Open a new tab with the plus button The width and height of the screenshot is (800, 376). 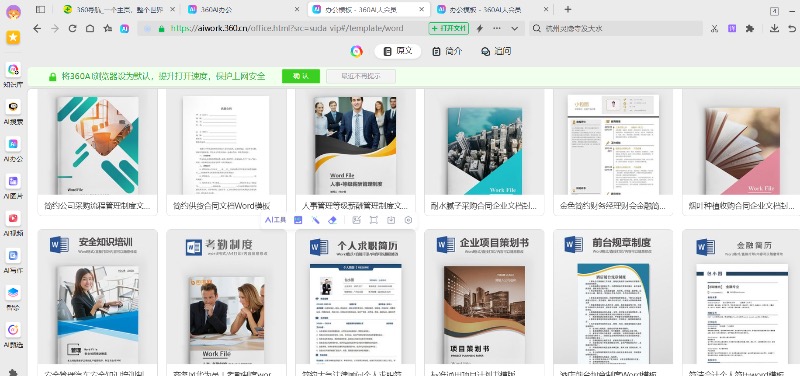click(568, 9)
